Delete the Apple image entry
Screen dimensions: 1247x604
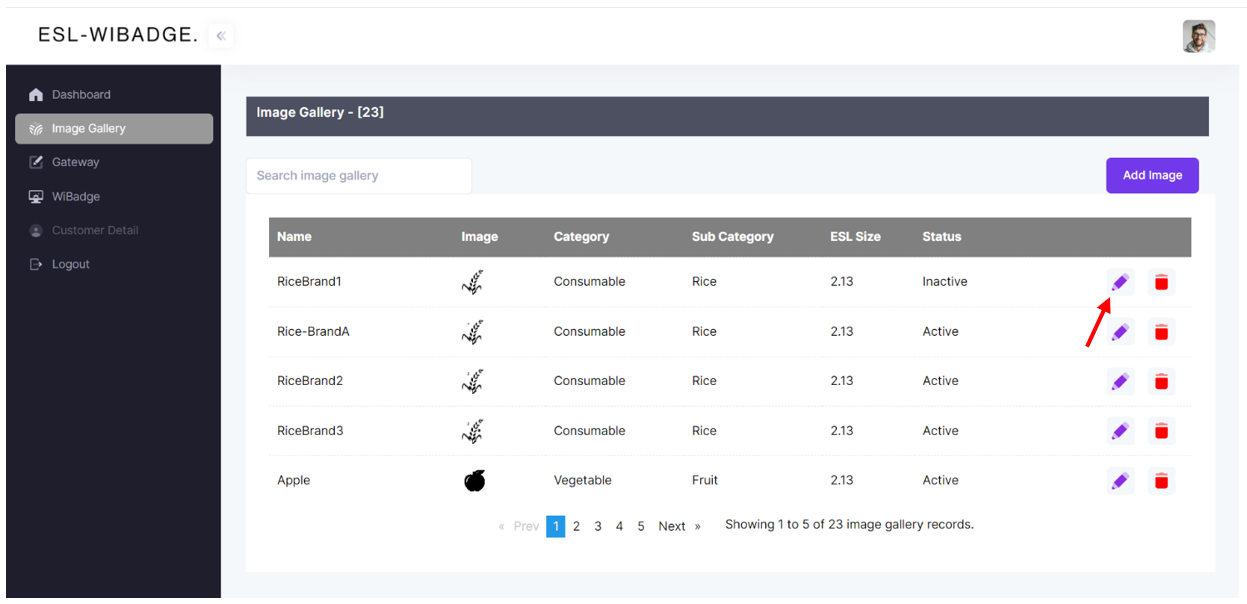(x=1161, y=481)
